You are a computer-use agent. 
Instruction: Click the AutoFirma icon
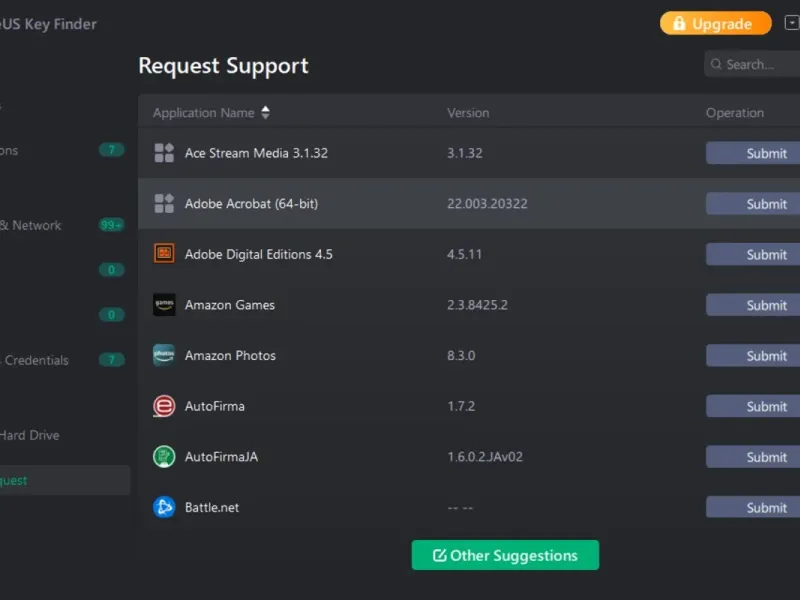(164, 406)
